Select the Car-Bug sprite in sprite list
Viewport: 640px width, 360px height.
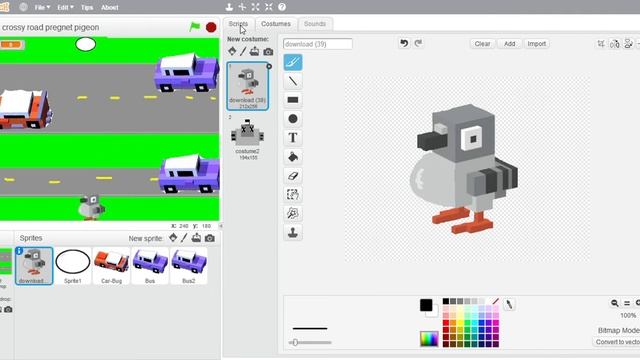(x=111, y=266)
